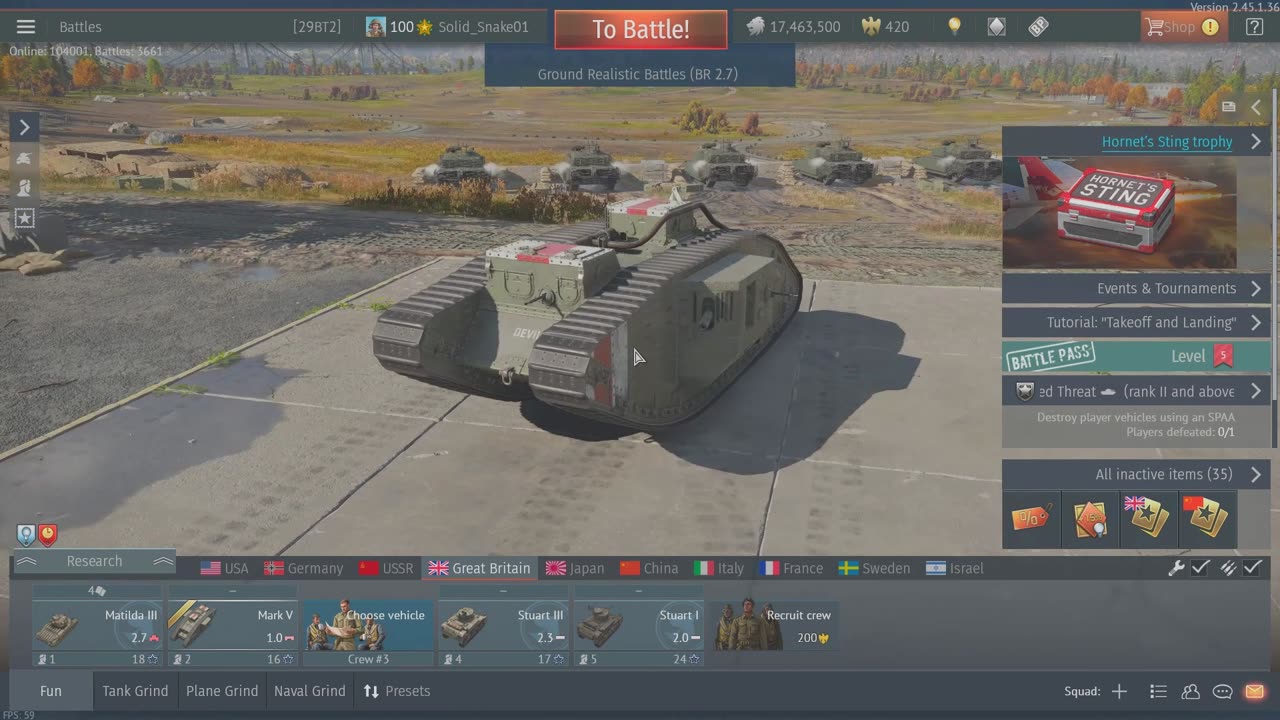Select the left sidebar crew figure icon

click(x=25, y=188)
